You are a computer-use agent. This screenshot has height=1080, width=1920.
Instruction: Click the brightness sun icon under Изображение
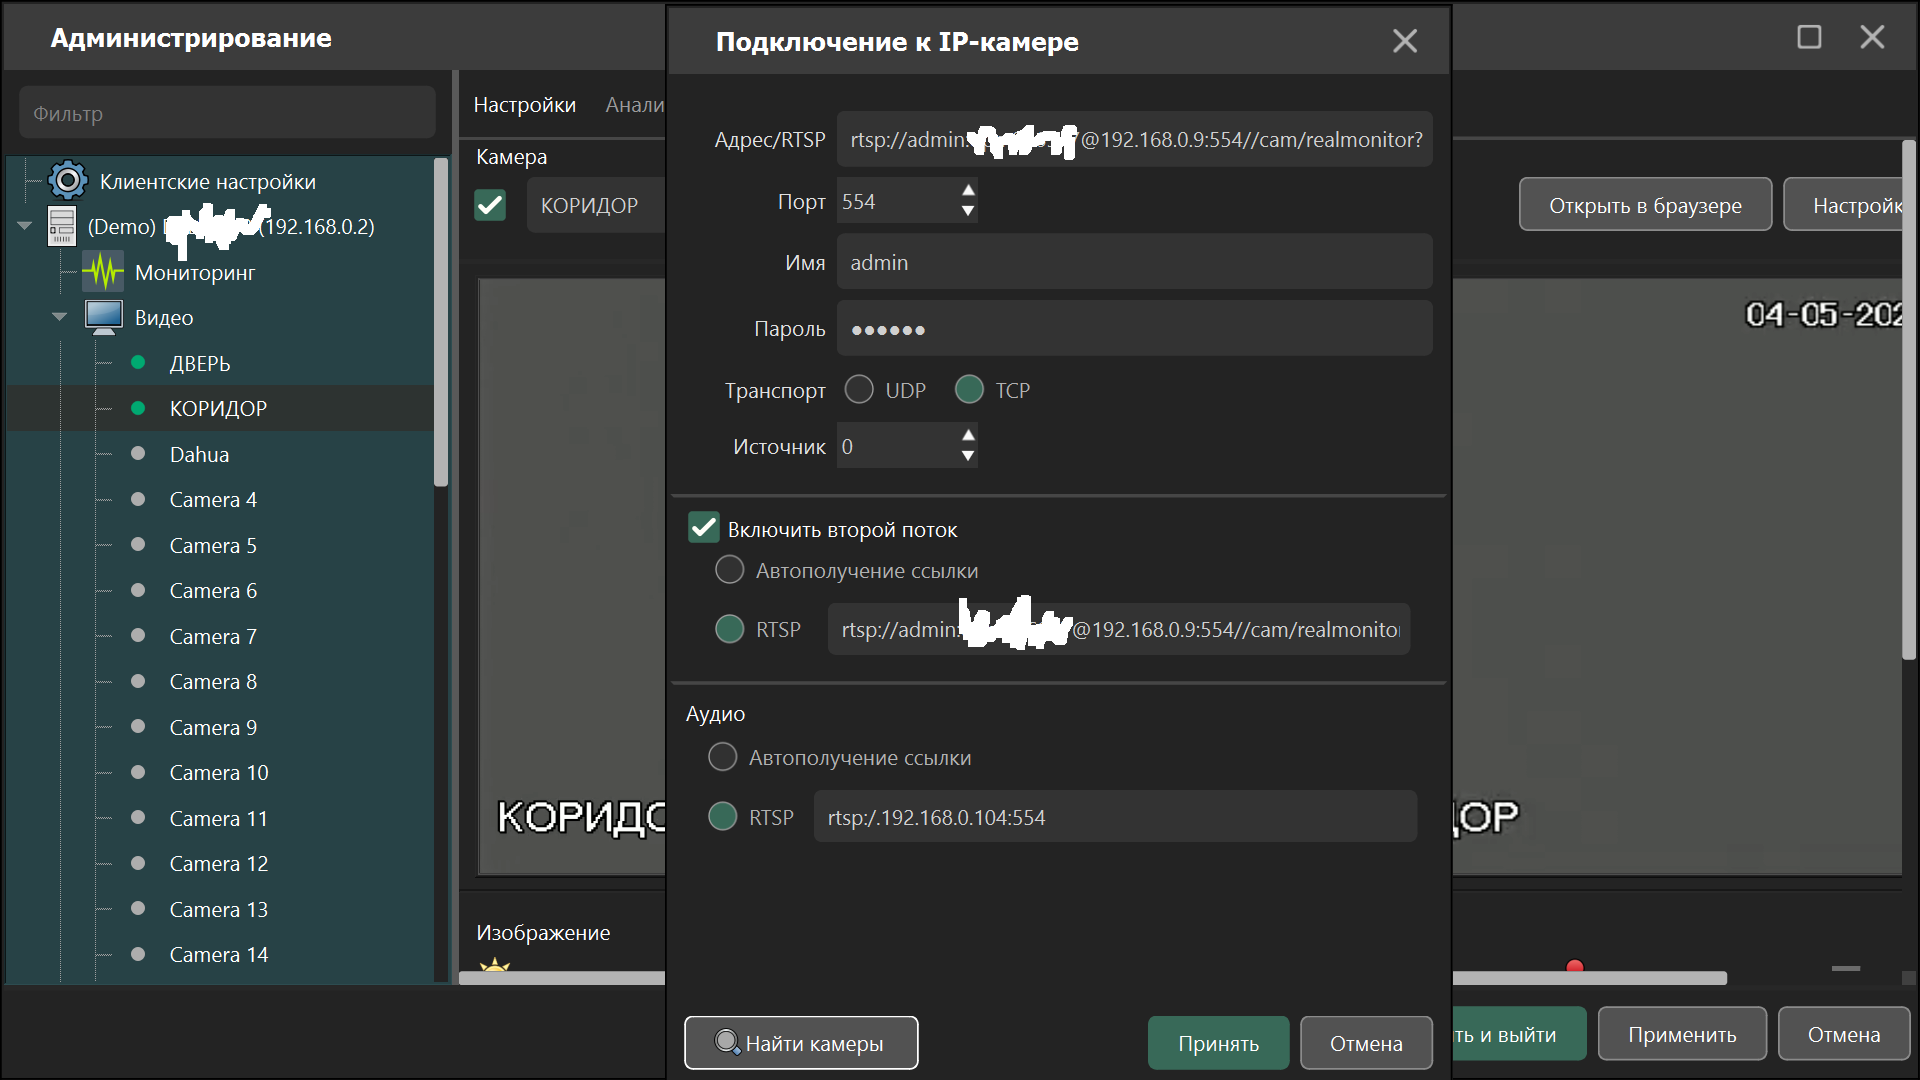pyautogui.click(x=495, y=965)
